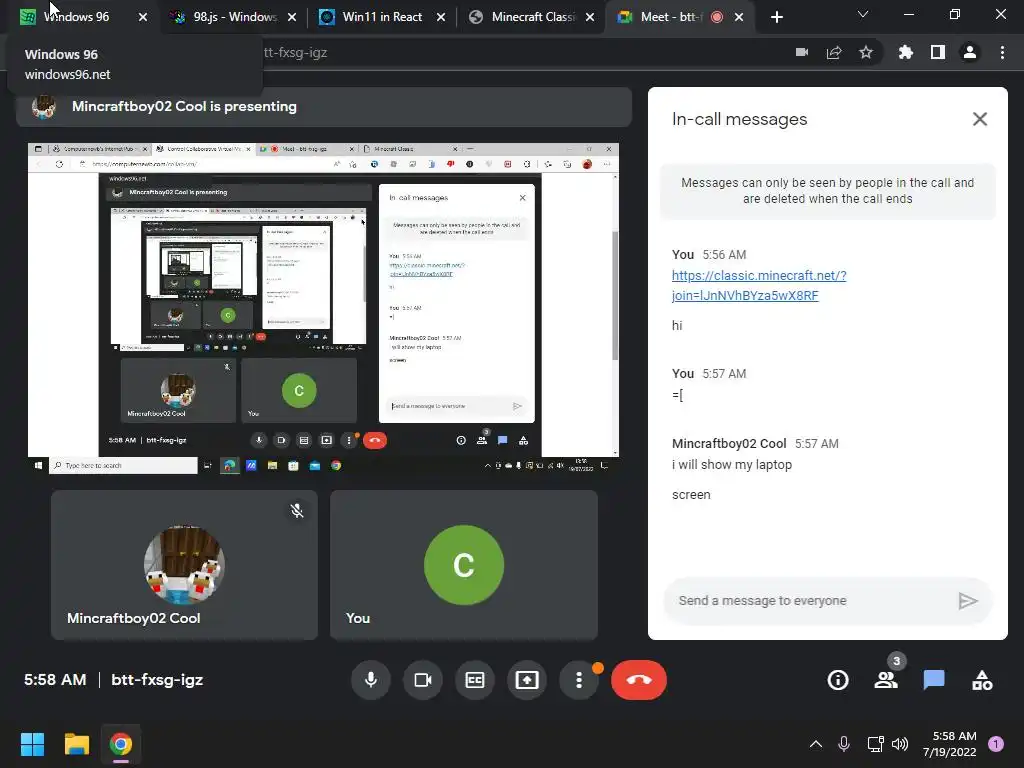Click the Chrome taskbar icon
1024x768 pixels.
pyautogui.click(x=121, y=744)
